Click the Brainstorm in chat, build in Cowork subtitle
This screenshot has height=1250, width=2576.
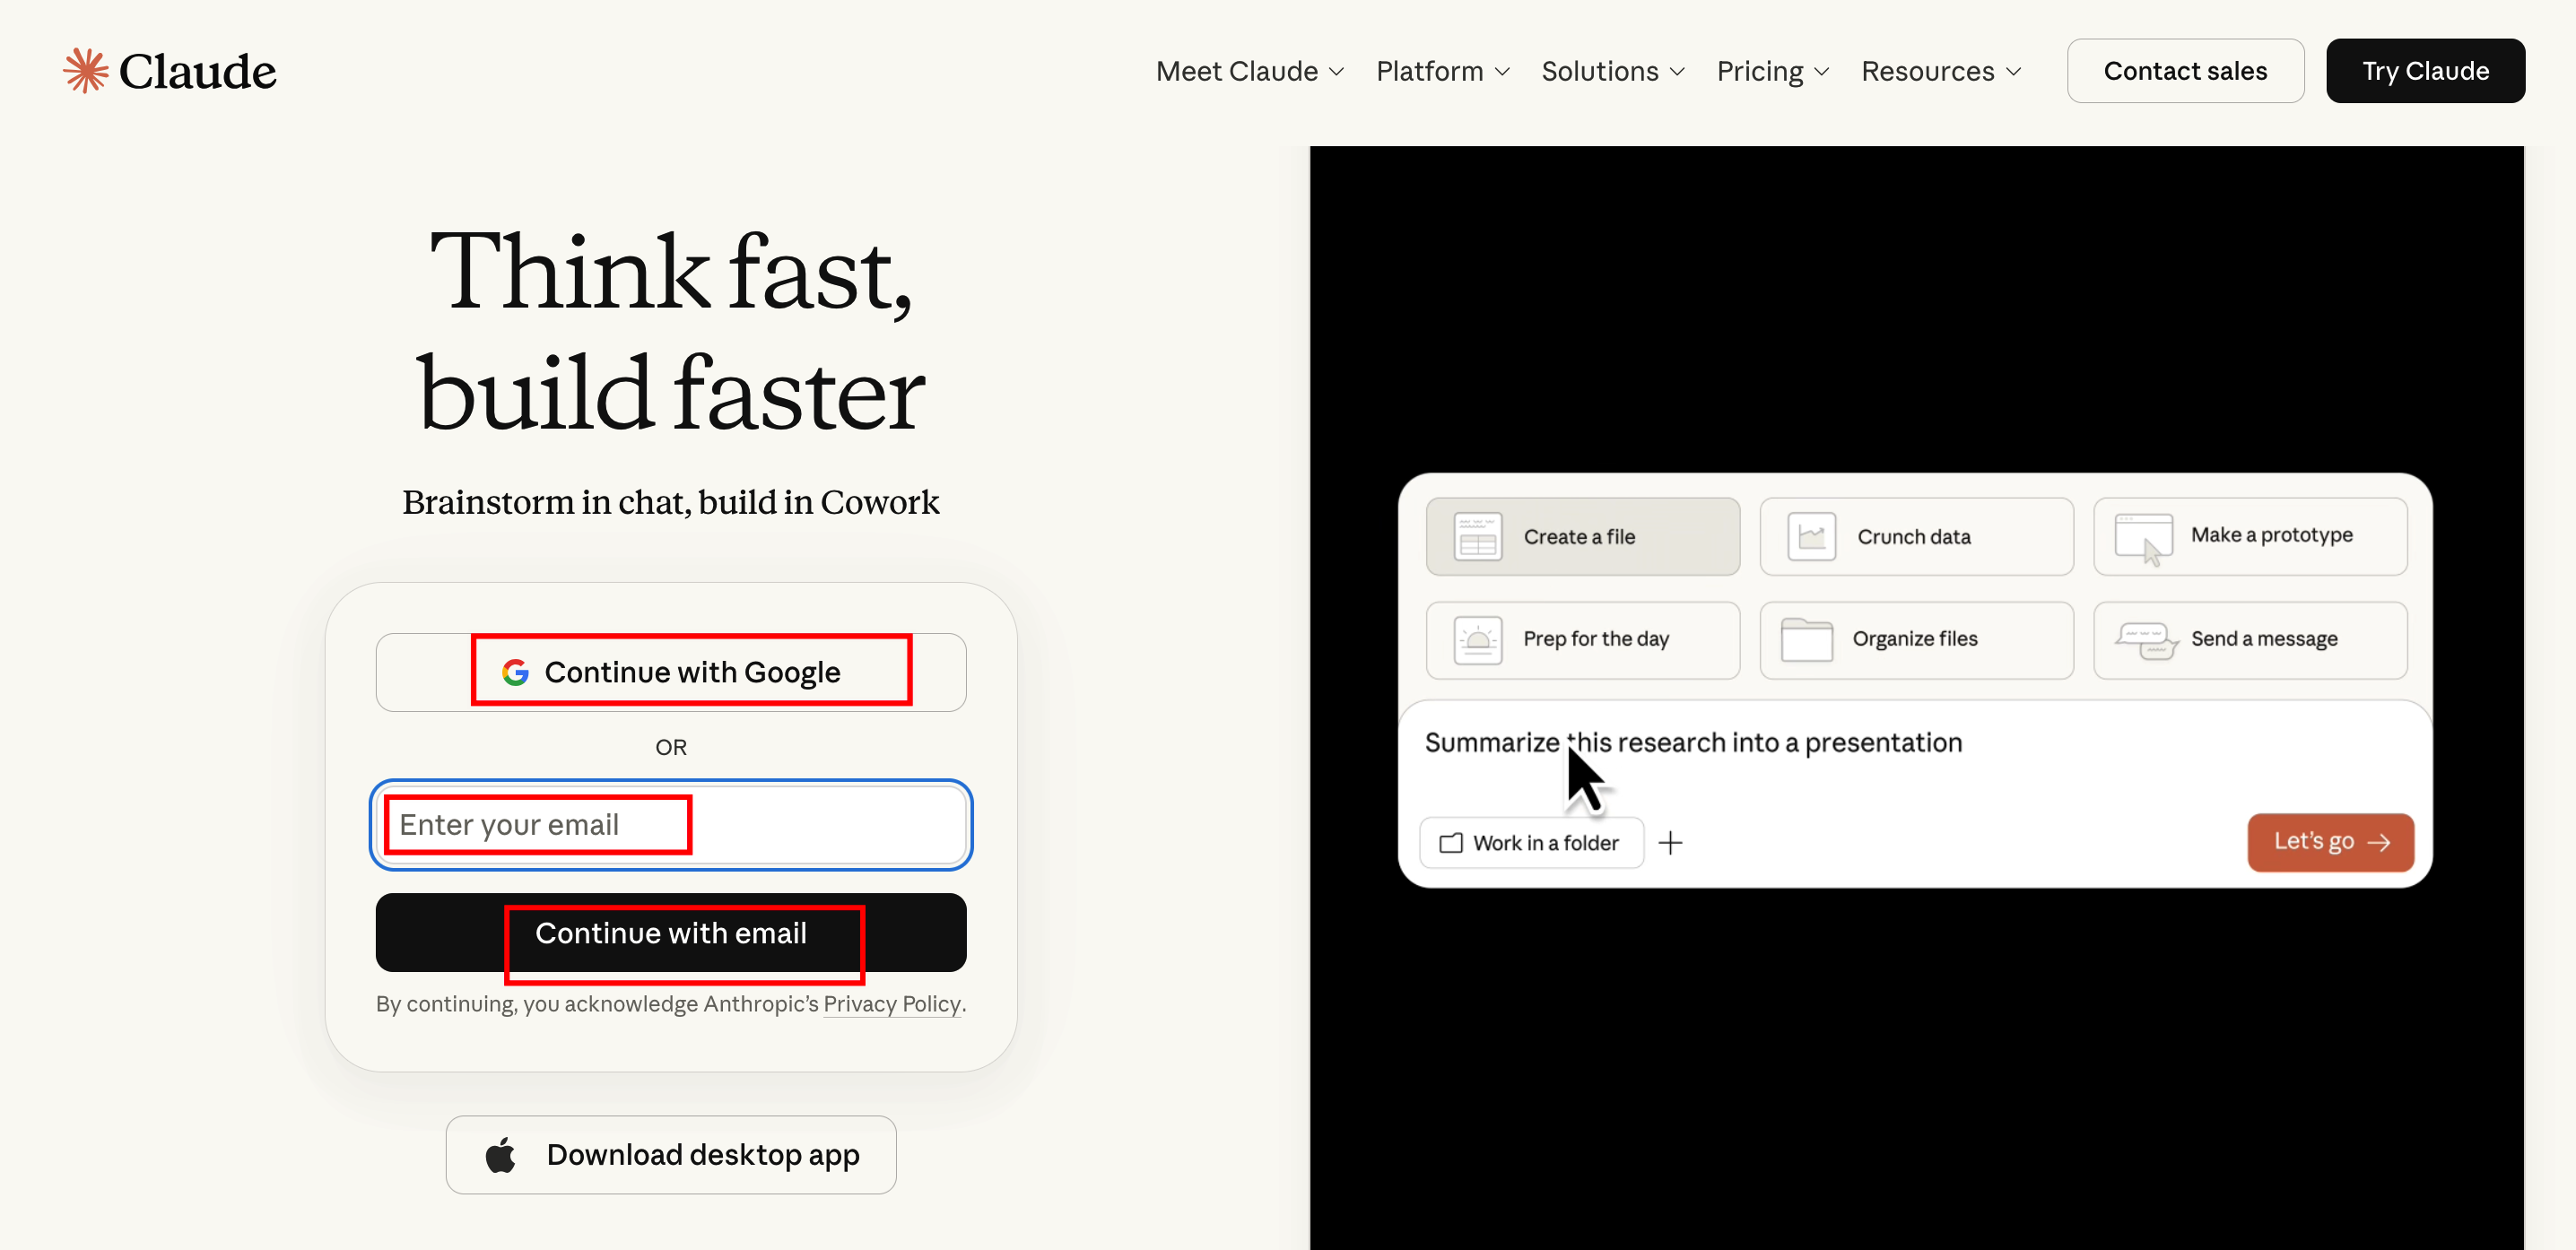pos(671,502)
